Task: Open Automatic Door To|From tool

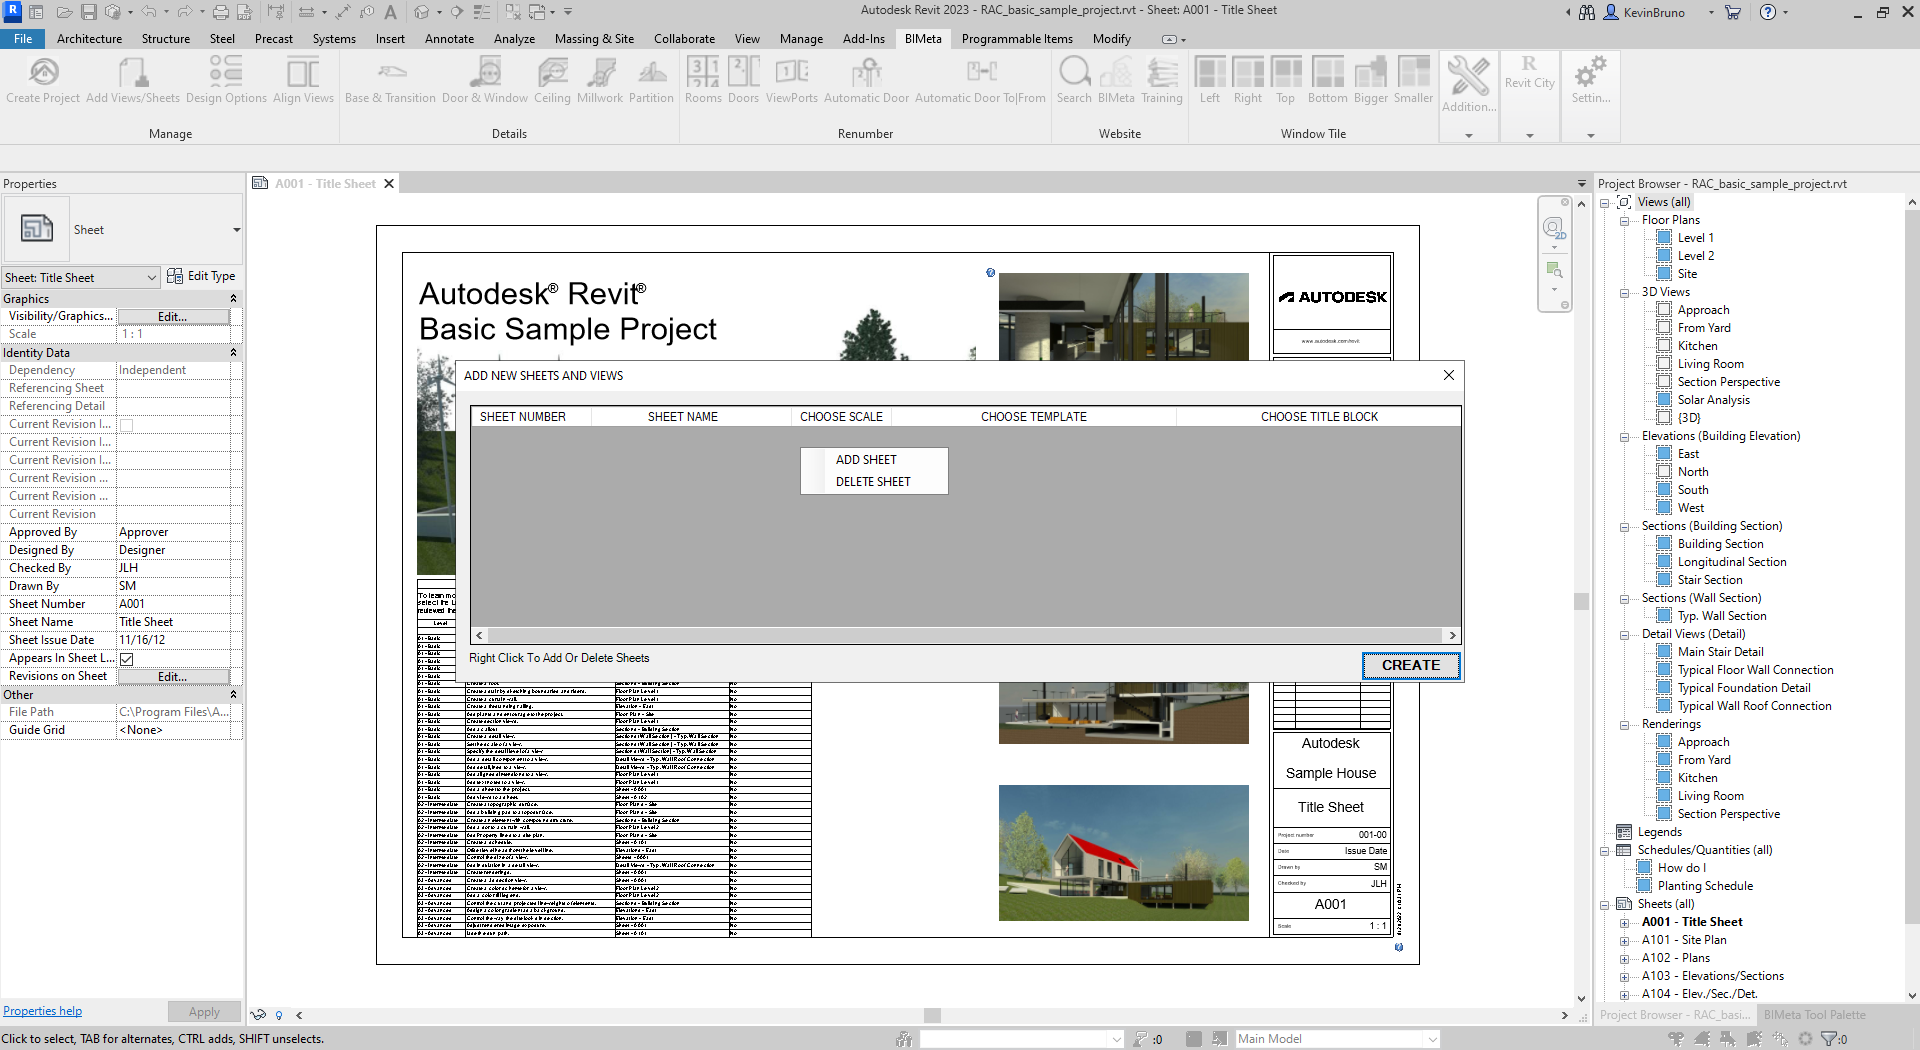Action: 980,80
